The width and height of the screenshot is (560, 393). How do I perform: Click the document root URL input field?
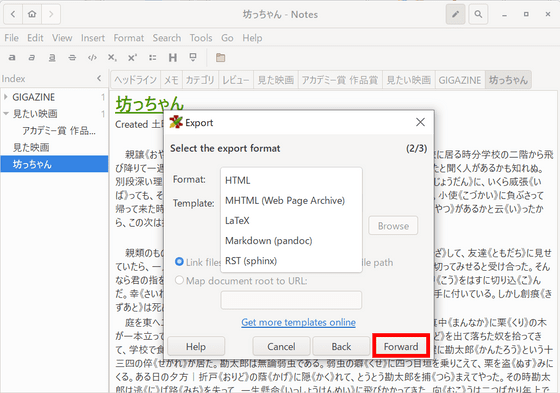pos(291,300)
